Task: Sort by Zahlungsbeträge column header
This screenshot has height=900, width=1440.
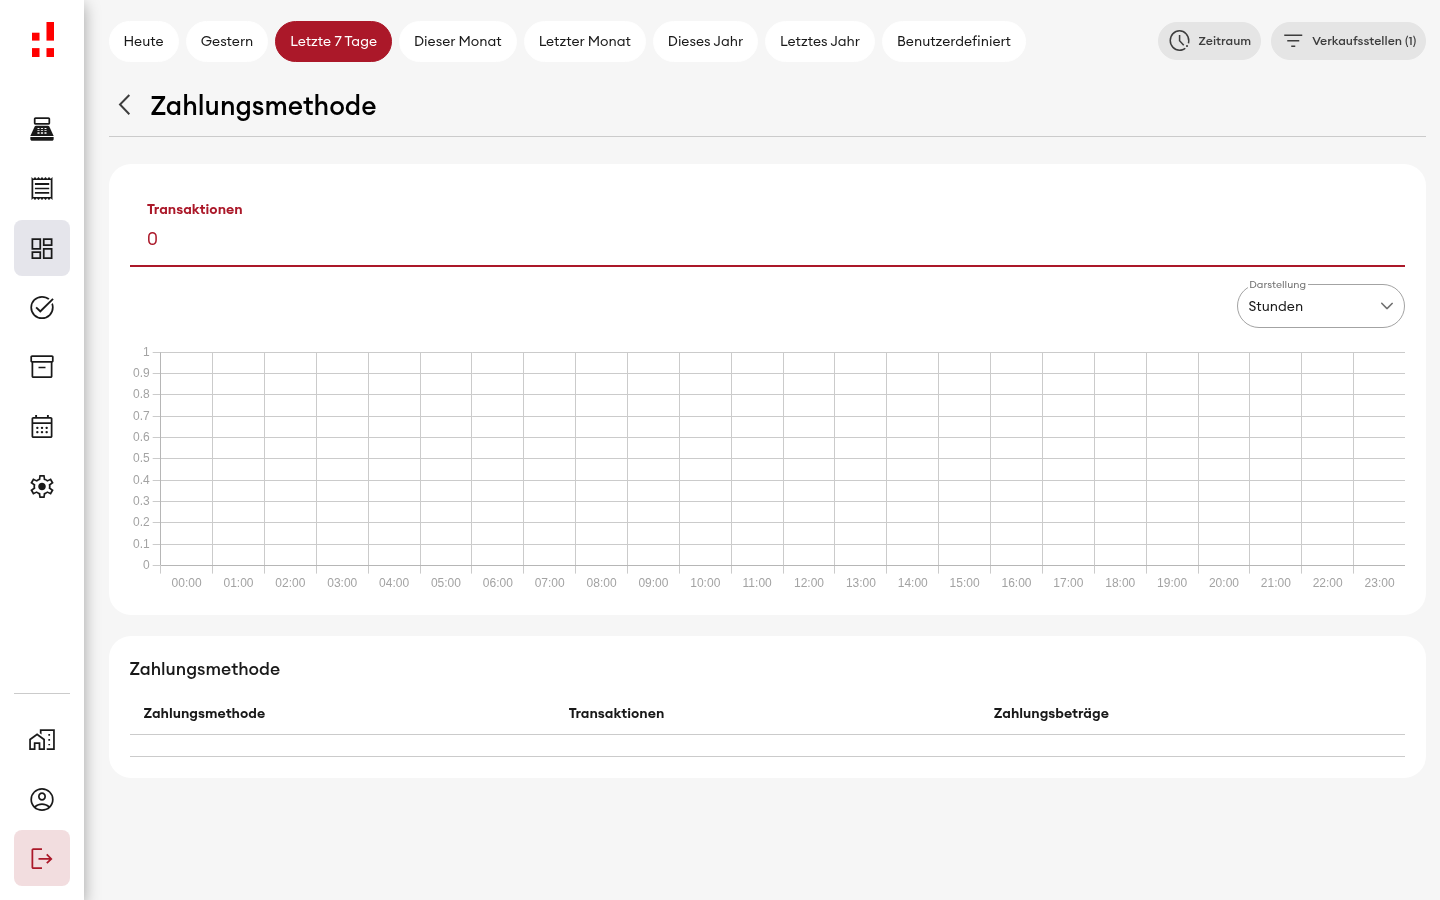Action: click(x=1051, y=713)
